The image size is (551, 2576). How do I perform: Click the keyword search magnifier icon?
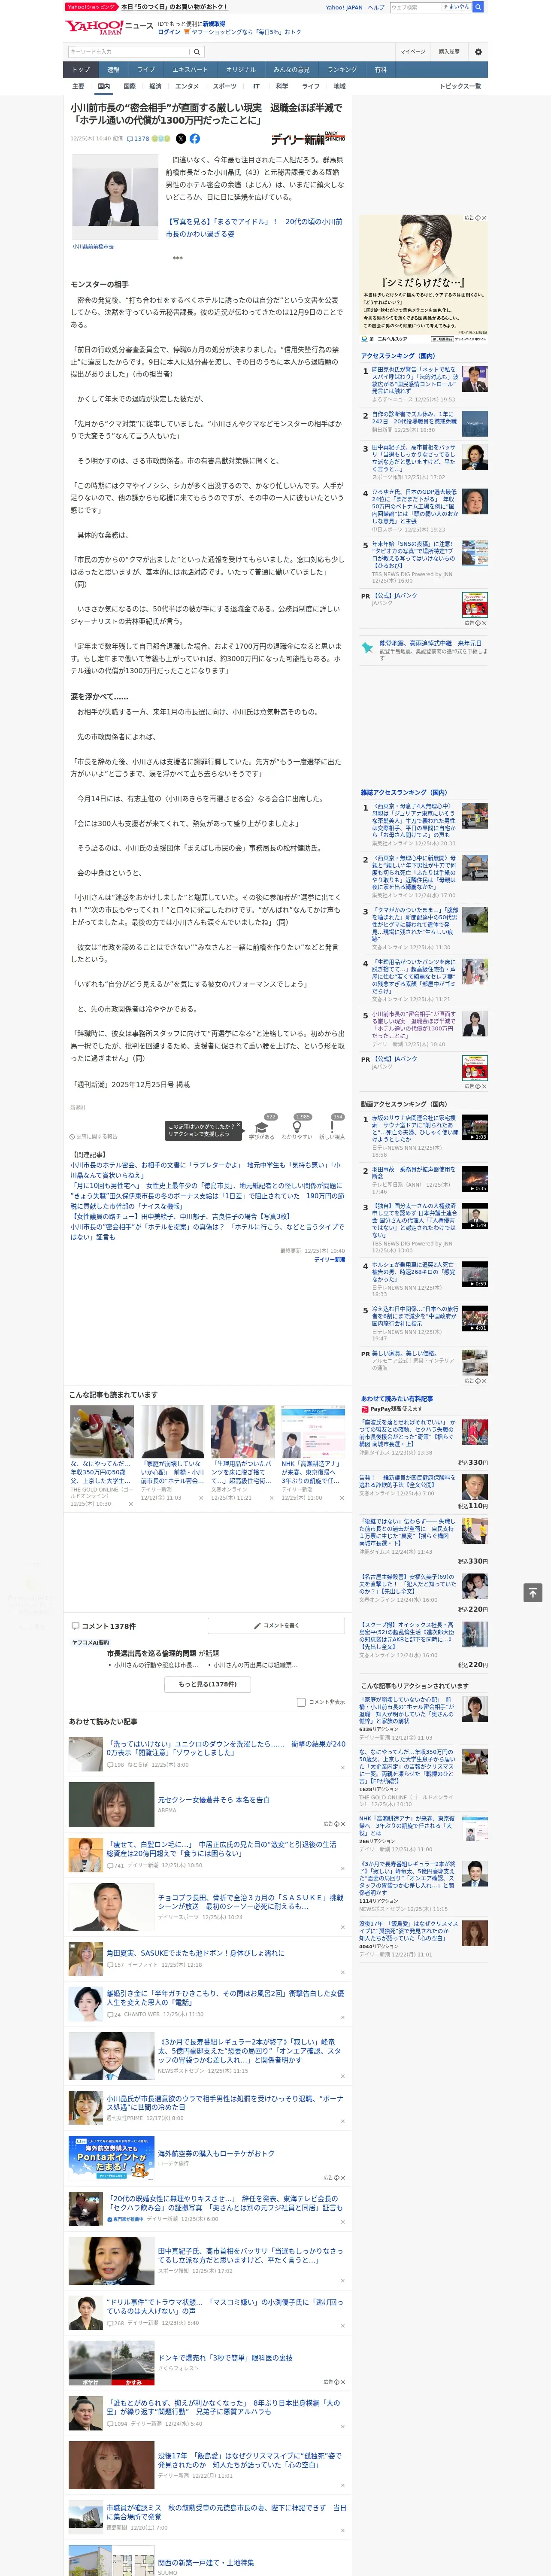[197, 51]
